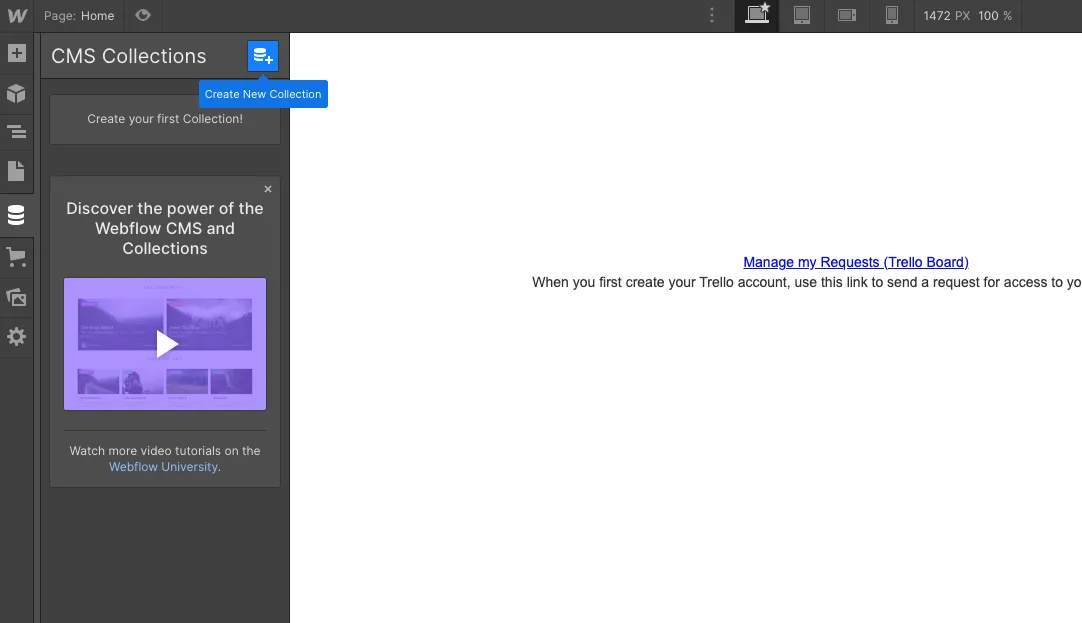Open the Webflow University link
The height and width of the screenshot is (623, 1082).
pos(164,466)
